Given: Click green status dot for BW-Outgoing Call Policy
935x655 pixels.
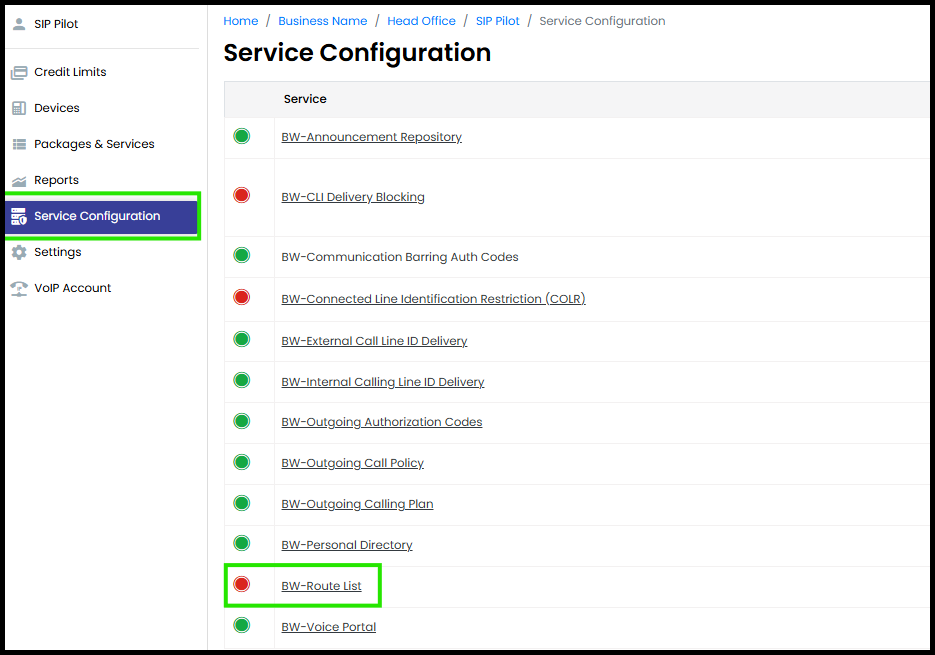Looking at the screenshot, I should coord(242,462).
